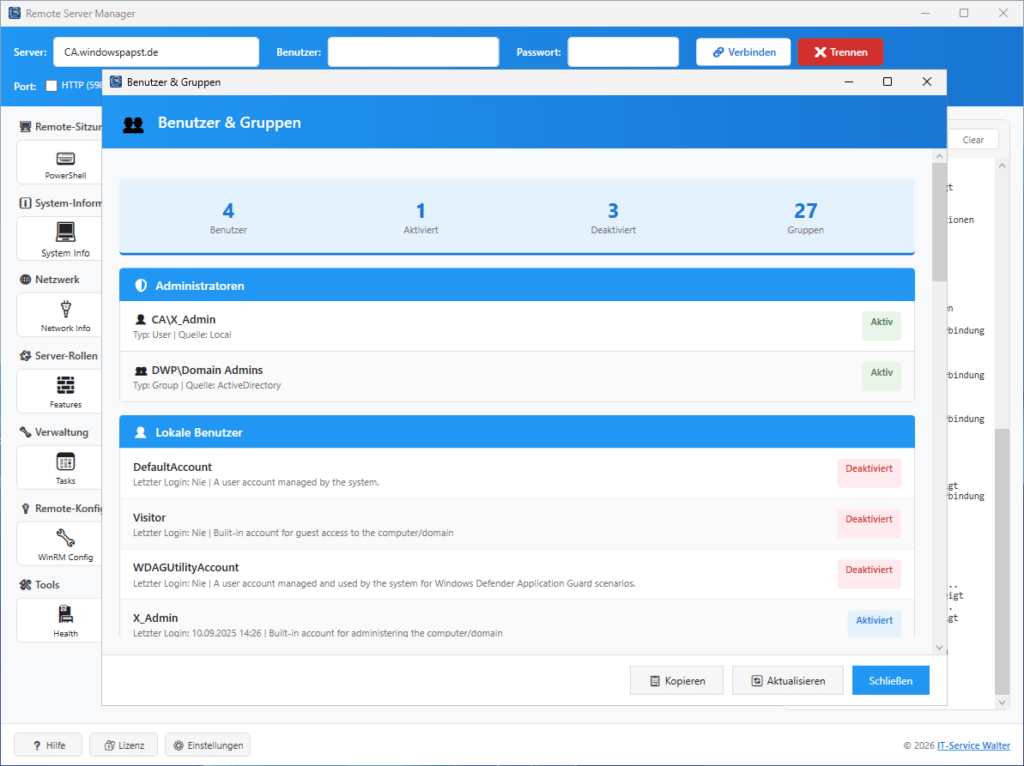Toggle X_Admin to Aktiviert
The image size is (1024, 766).
[873, 621]
